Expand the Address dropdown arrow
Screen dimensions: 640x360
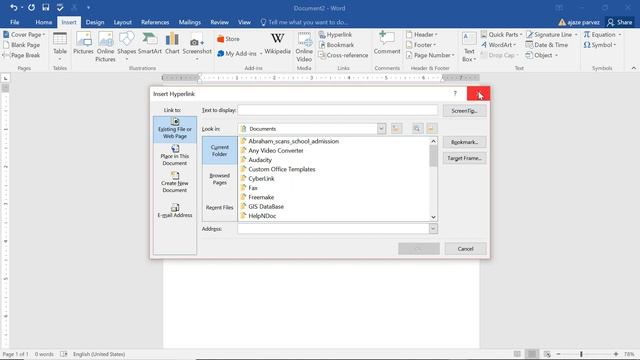[433, 229]
